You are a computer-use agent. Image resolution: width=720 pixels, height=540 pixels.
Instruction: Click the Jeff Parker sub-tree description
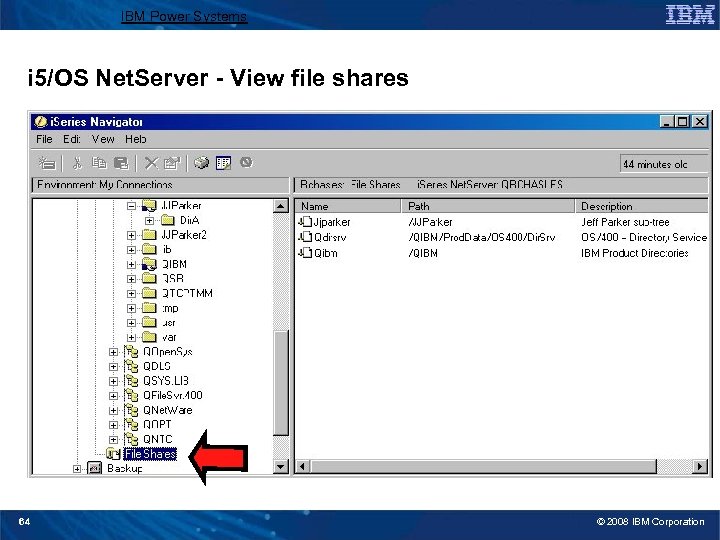[625, 222]
